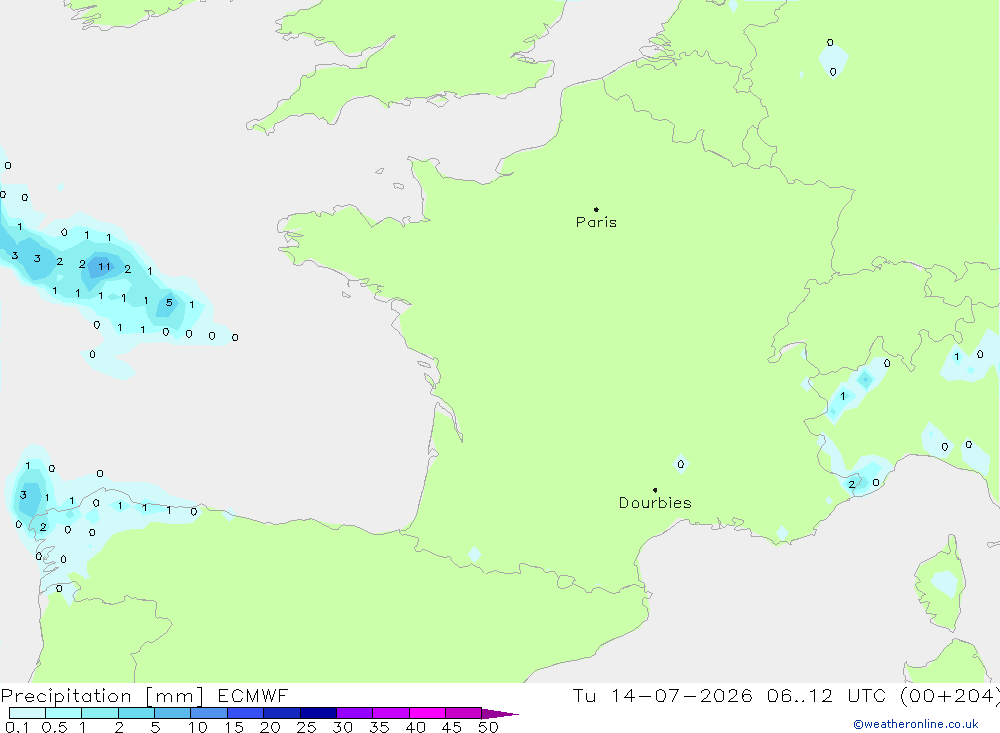Click the legend label '25'
The height and width of the screenshot is (733, 1000).
click(306, 727)
